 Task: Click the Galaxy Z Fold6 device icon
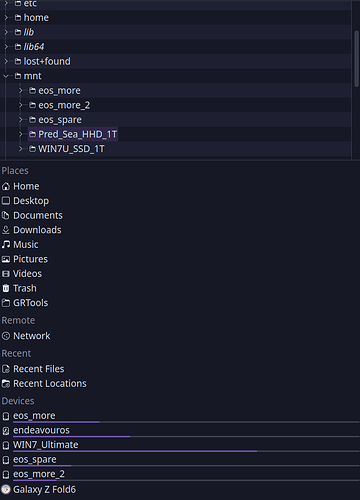pos(6,489)
